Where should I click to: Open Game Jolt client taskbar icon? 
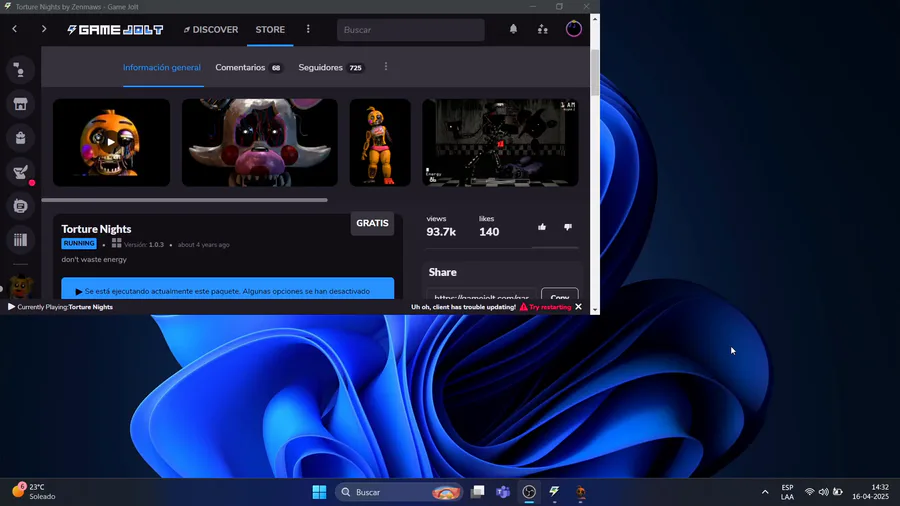pyautogui.click(x=554, y=492)
